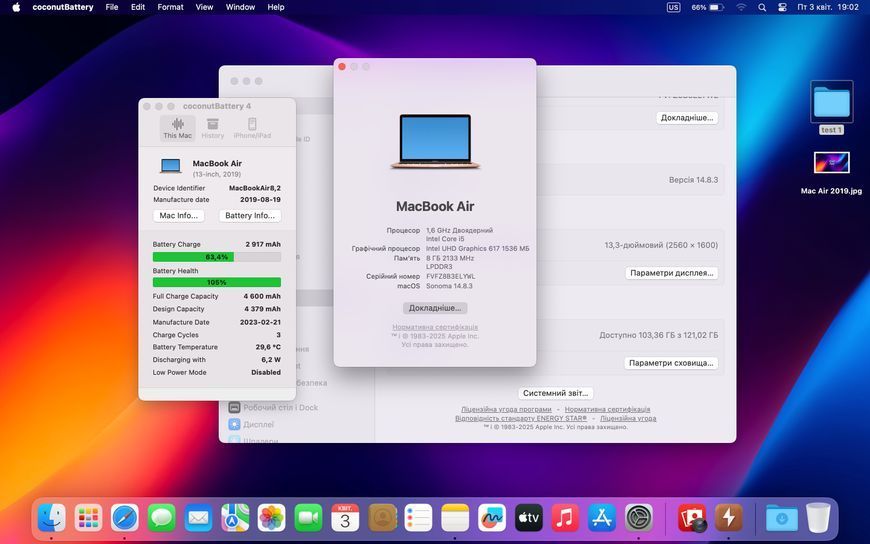Open the Format menu
The image size is (870, 544).
pos(170,7)
